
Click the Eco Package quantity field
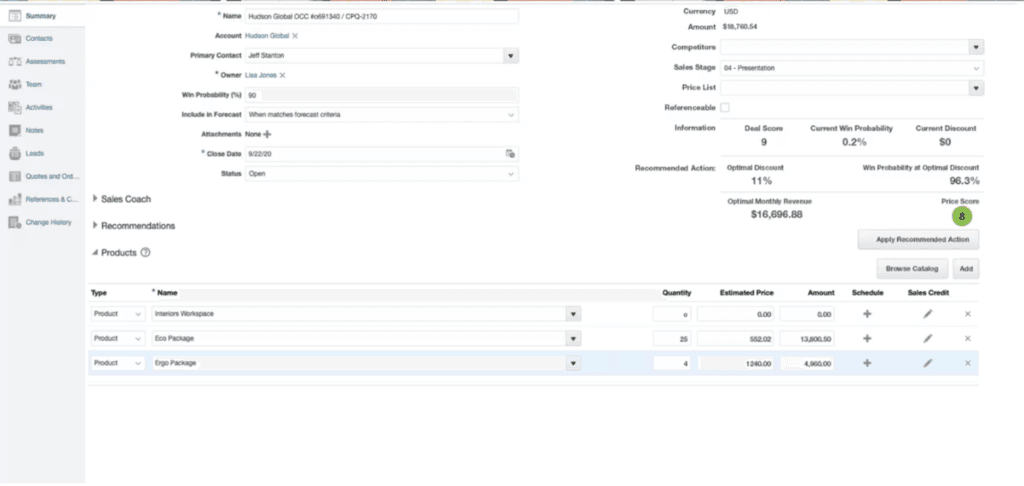[x=671, y=339]
